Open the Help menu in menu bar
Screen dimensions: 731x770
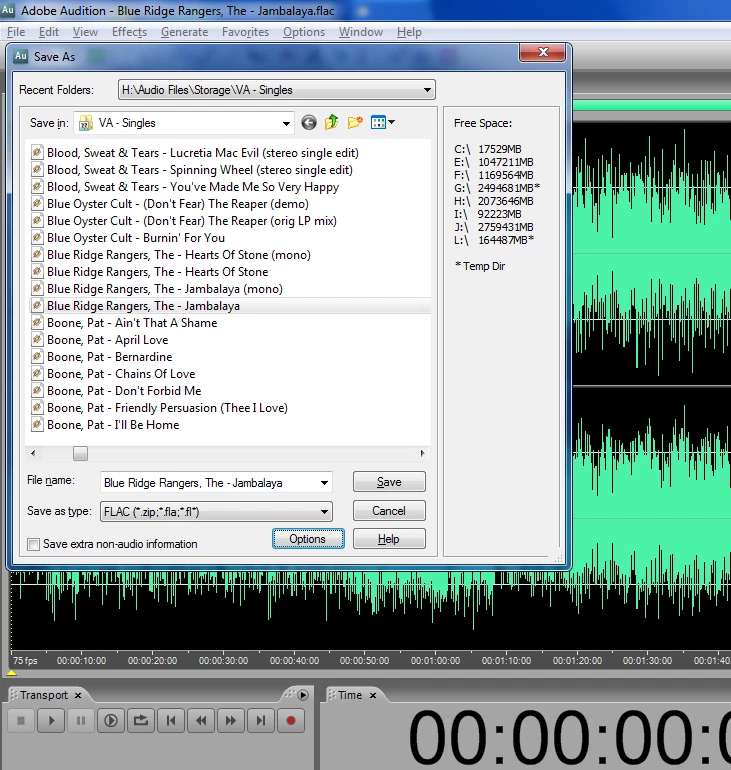pos(409,32)
